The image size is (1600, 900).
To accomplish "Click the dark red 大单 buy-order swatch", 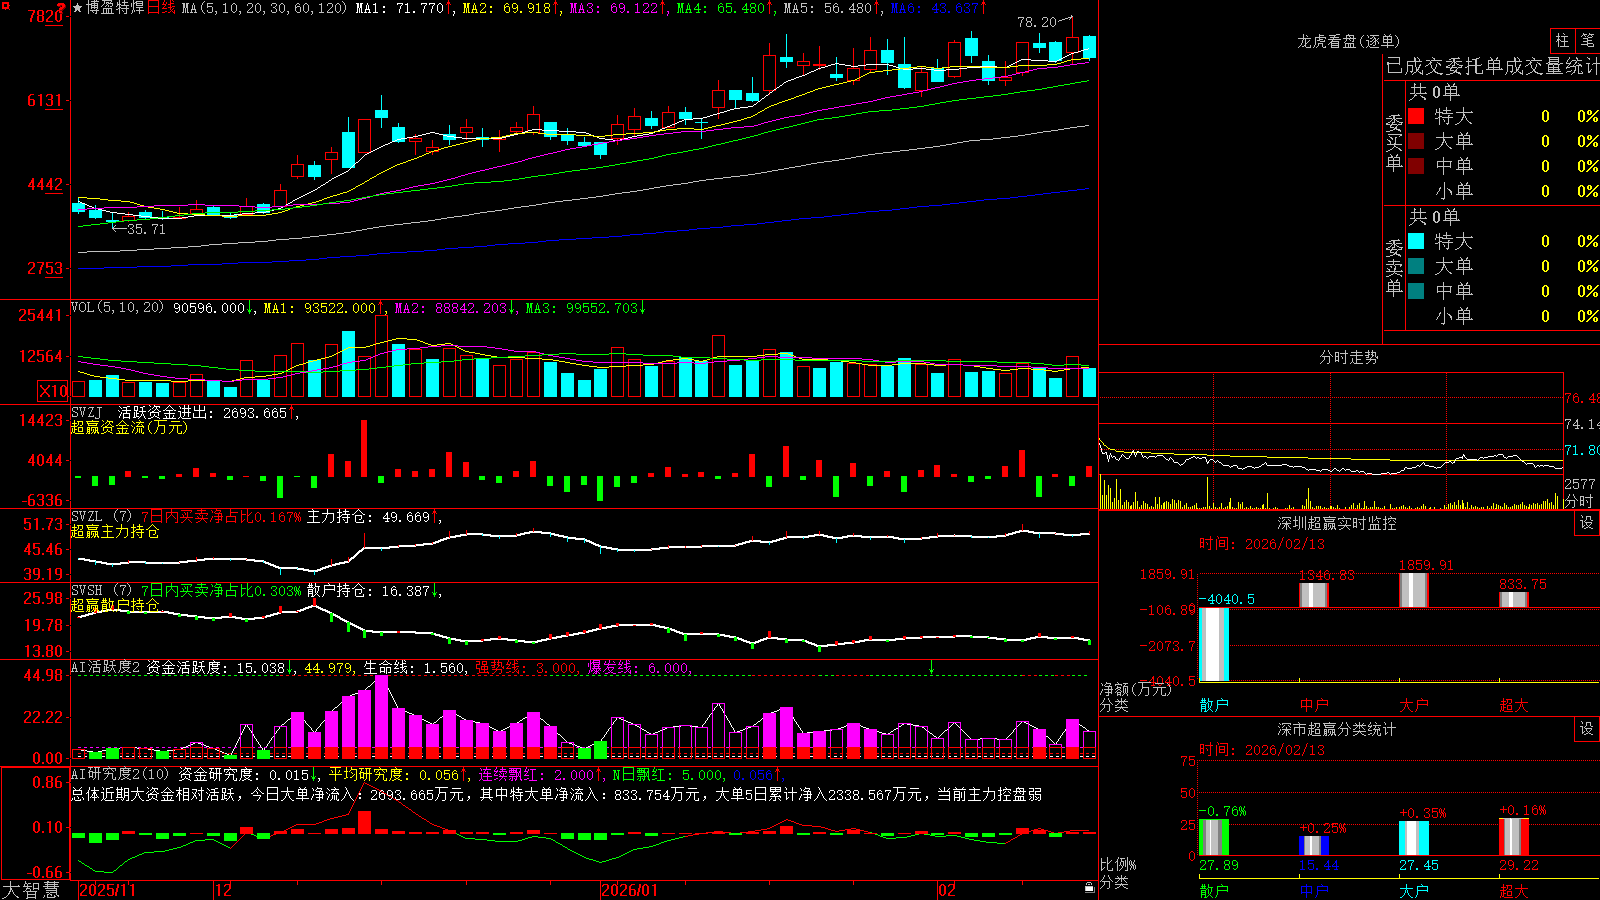I will (x=1416, y=141).
